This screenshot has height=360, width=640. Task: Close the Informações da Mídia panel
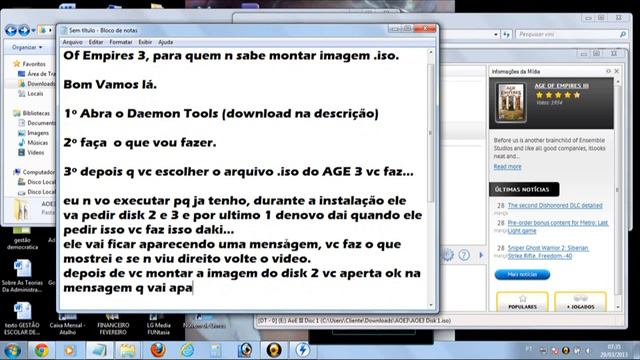coord(617,71)
